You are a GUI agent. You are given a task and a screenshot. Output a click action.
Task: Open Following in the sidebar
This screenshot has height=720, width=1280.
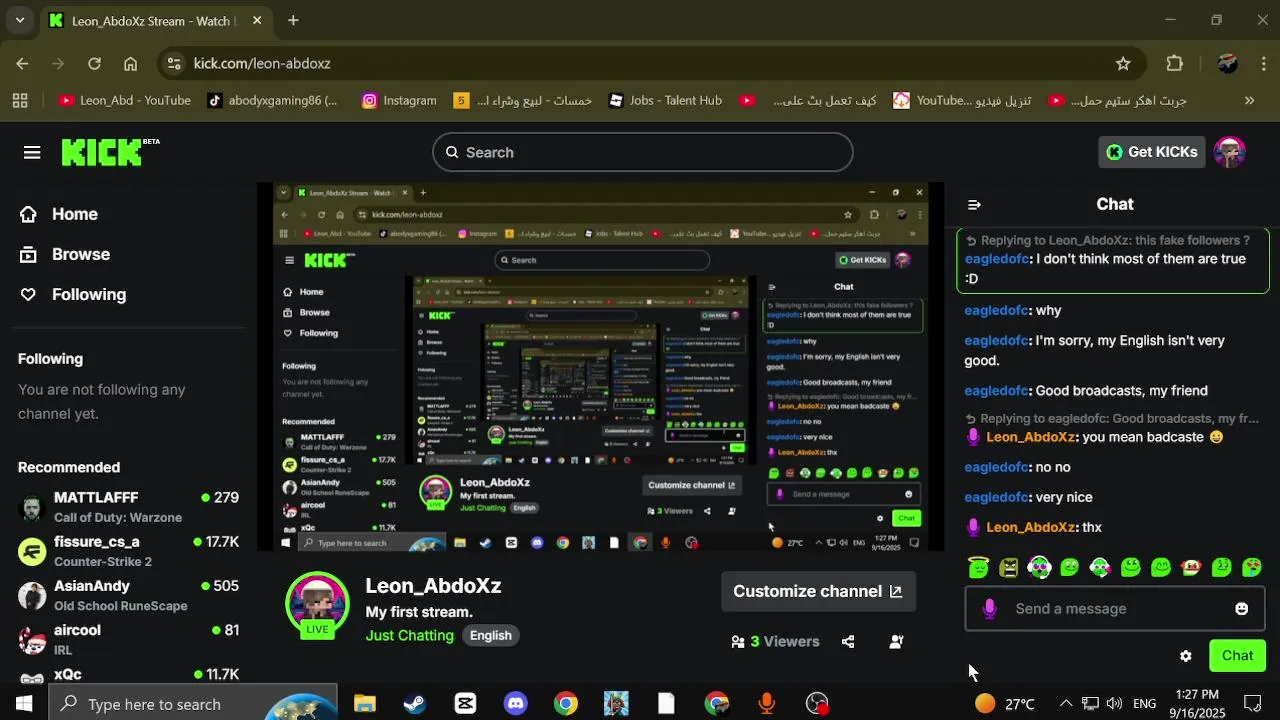73,294
